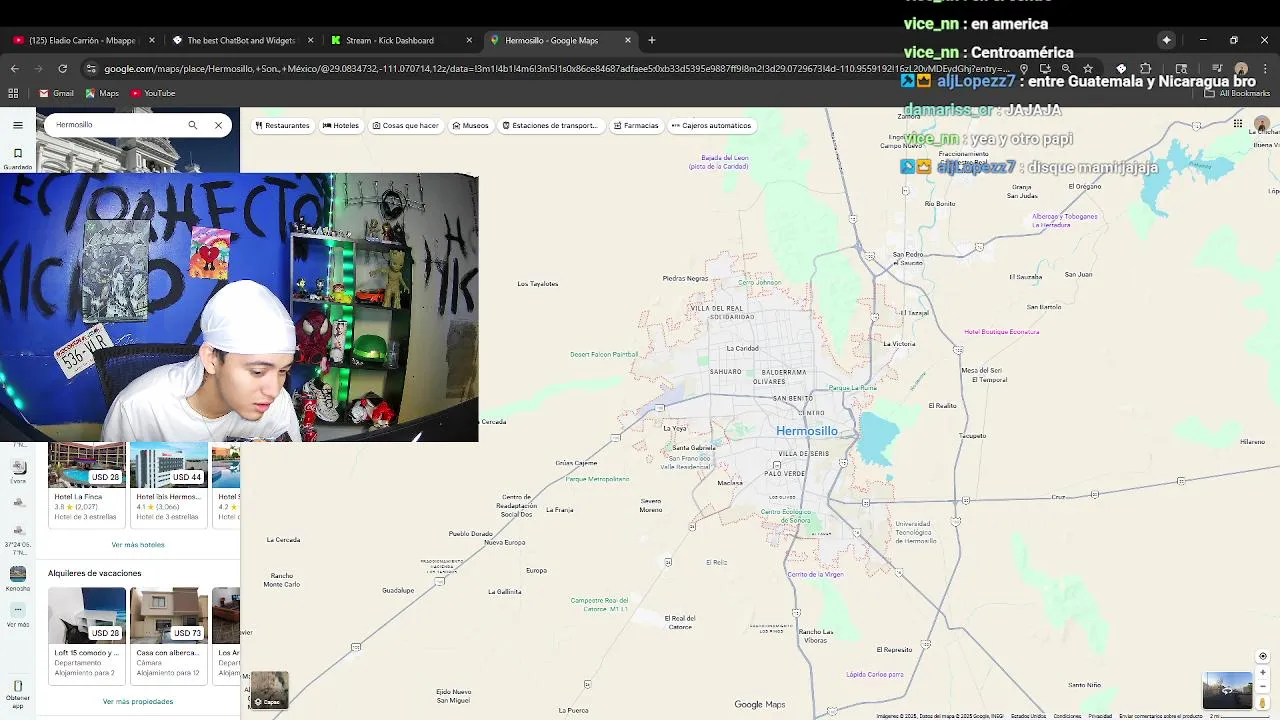Viewport: 1280px width, 720px height.
Task: Open the Loft 15 cómodo rental card
Action: 87,636
